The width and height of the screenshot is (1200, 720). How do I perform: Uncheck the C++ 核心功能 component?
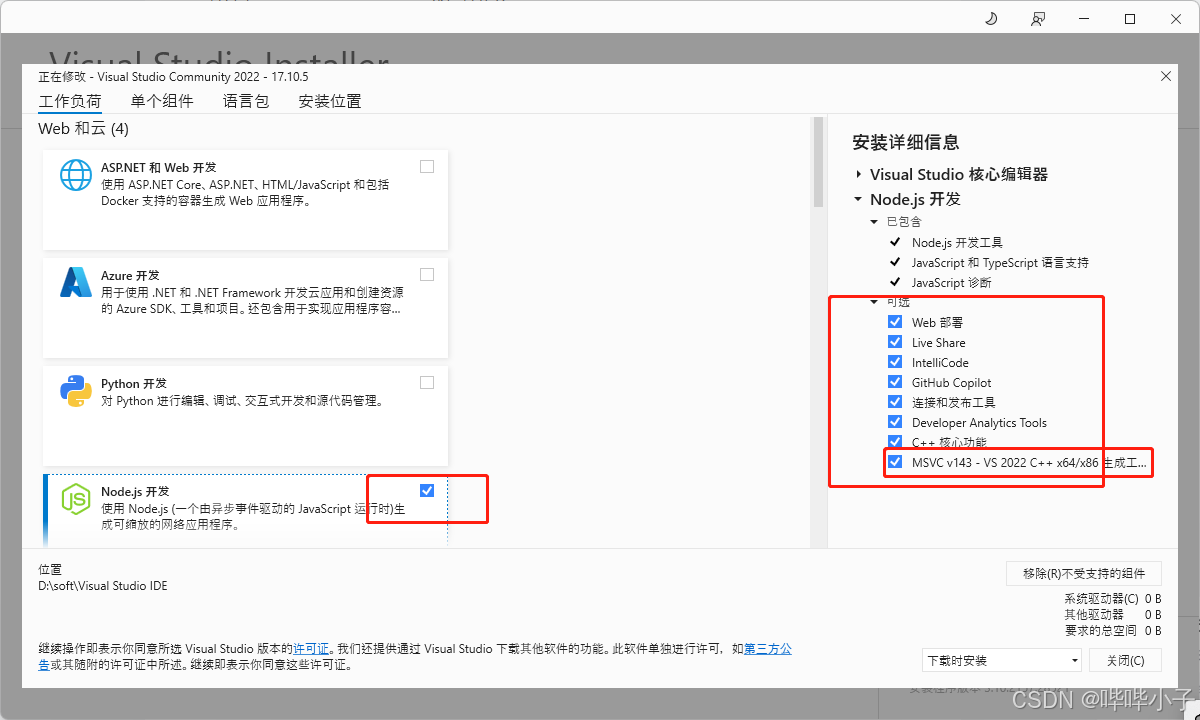pyautogui.click(x=895, y=442)
